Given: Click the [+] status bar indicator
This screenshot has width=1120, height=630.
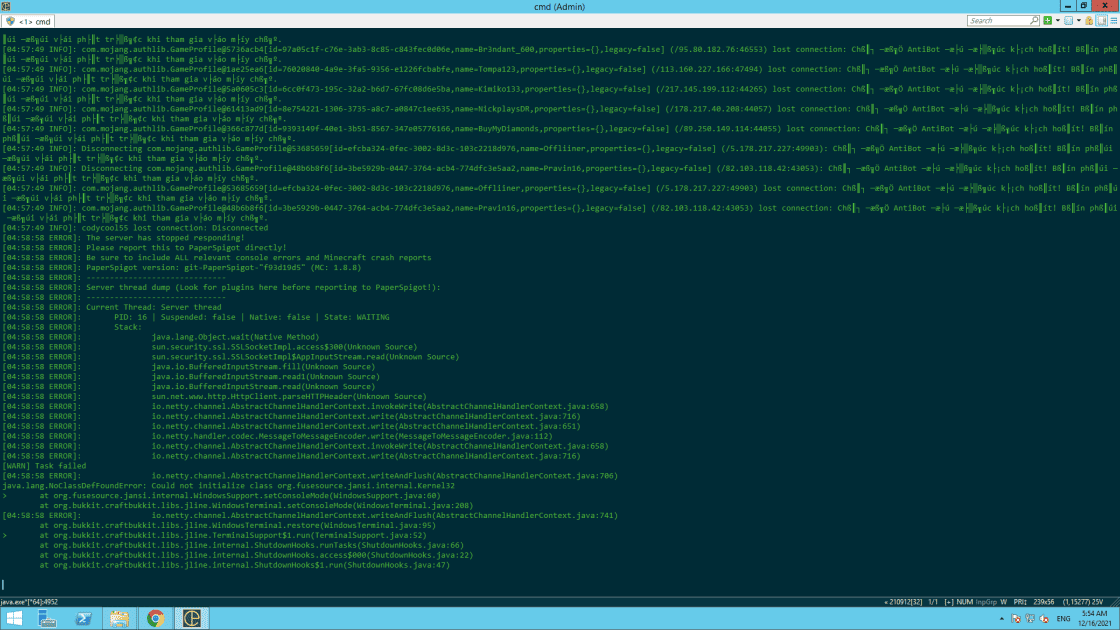Looking at the screenshot, I should 949,602.
